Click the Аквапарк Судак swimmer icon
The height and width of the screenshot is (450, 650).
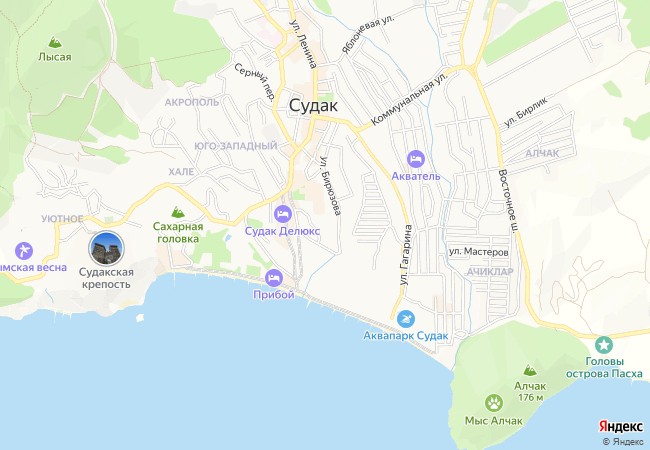405,319
